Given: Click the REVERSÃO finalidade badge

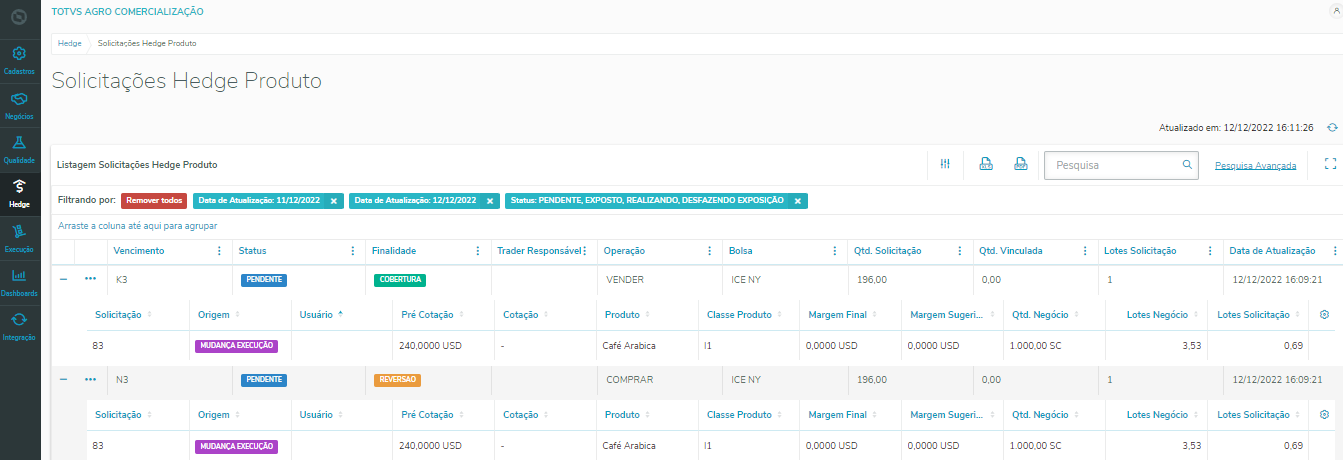Looking at the screenshot, I should (397, 380).
